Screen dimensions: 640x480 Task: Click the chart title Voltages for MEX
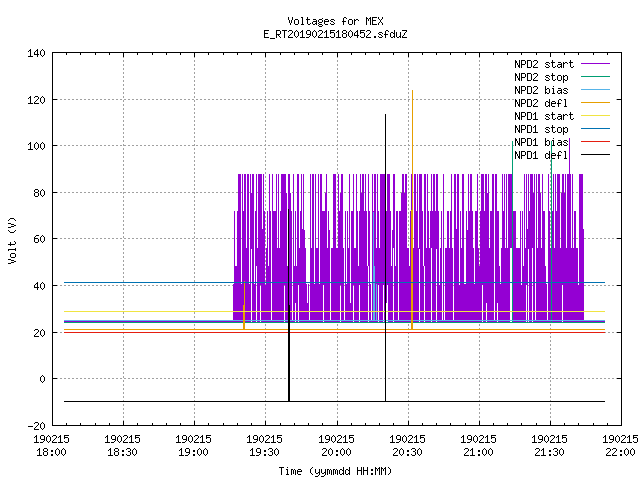coord(335,21)
